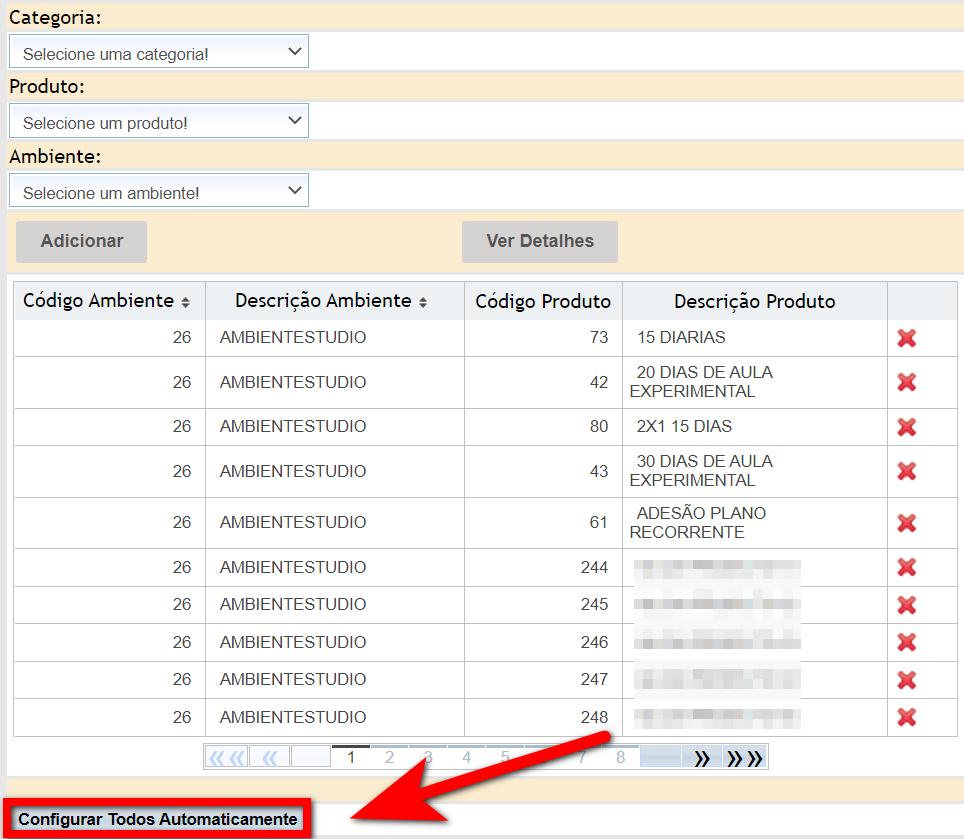Go to the next page of results
The image size is (964, 839).
click(702, 758)
